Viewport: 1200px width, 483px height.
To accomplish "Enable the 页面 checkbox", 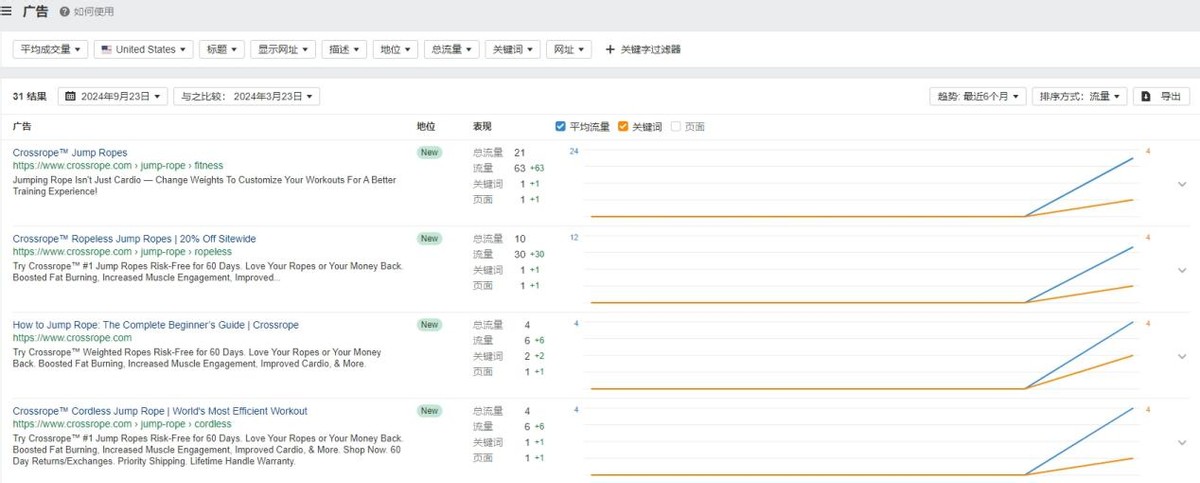I will pos(676,127).
